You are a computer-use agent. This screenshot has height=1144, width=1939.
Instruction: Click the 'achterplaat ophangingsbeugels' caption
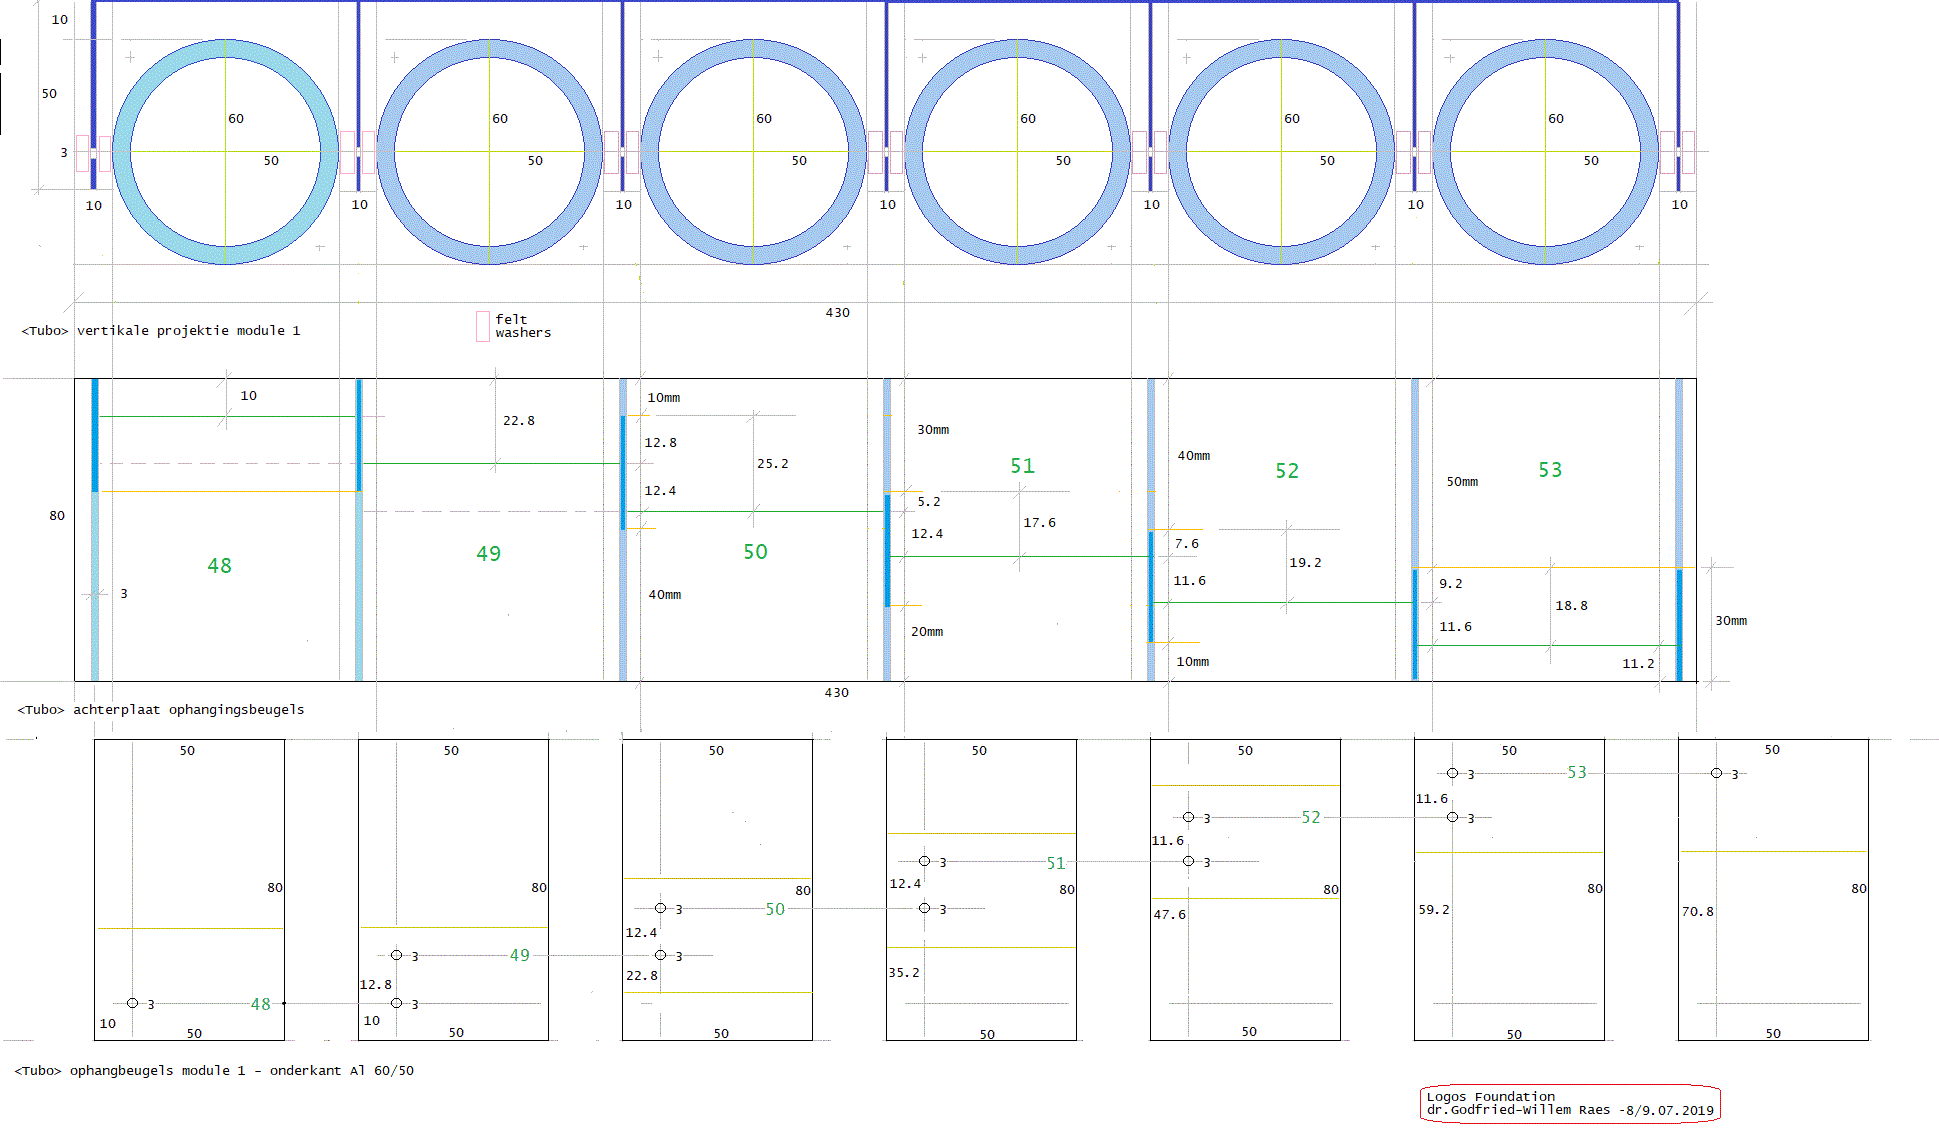(188, 710)
